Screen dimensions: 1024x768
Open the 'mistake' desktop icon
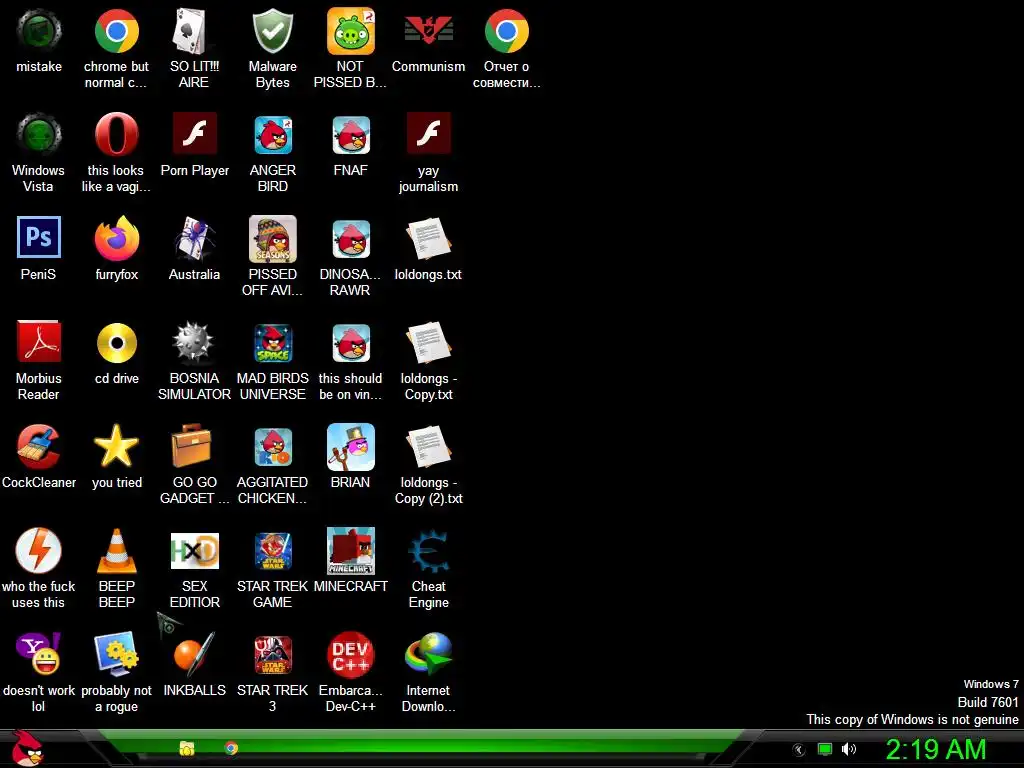tap(39, 32)
